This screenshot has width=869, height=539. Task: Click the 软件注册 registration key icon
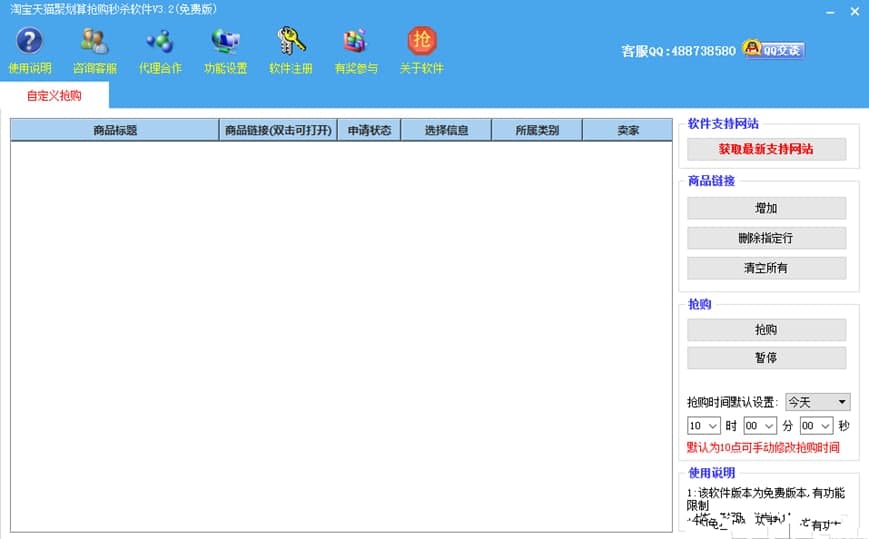point(291,43)
